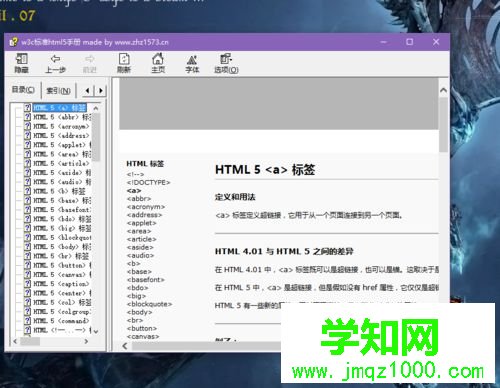Click help-page icon beside <body> tree item
The height and width of the screenshot is (388, 500).
[28, 247]
